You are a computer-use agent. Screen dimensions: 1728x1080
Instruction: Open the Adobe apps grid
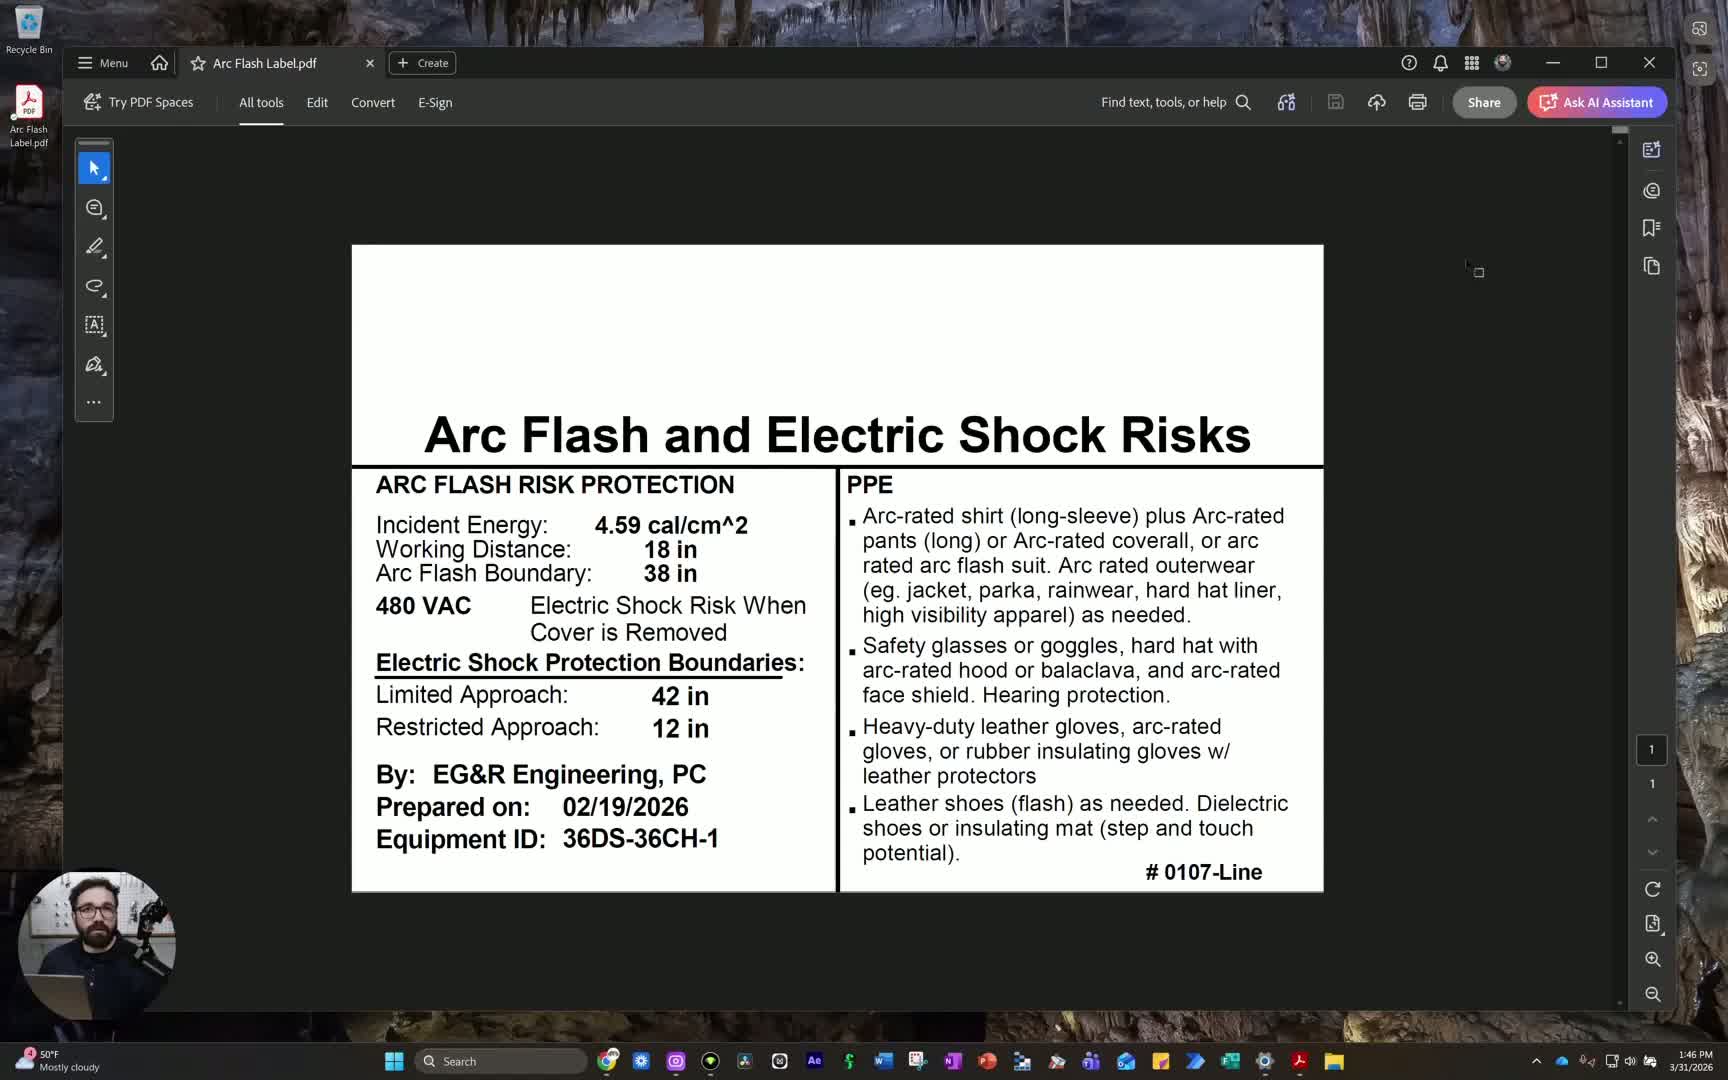coord(1471,63)
